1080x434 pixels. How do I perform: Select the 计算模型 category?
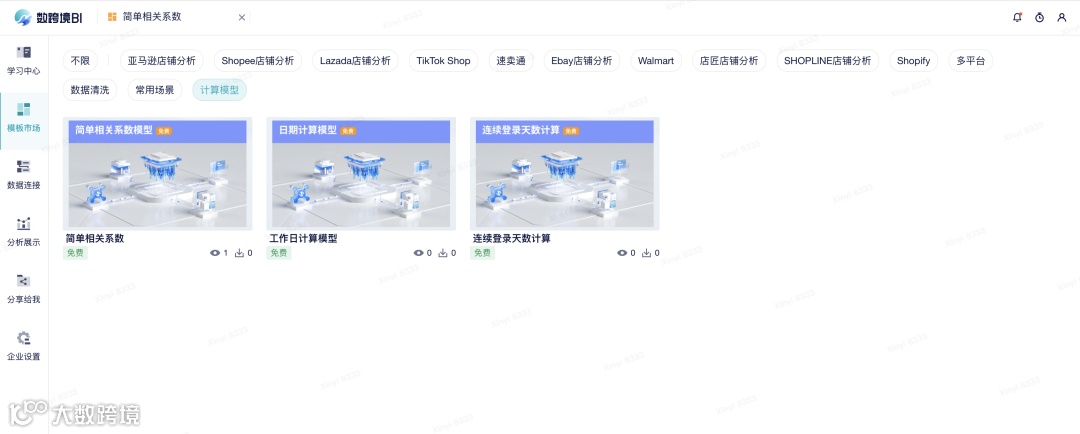click(x=220, y=90)
